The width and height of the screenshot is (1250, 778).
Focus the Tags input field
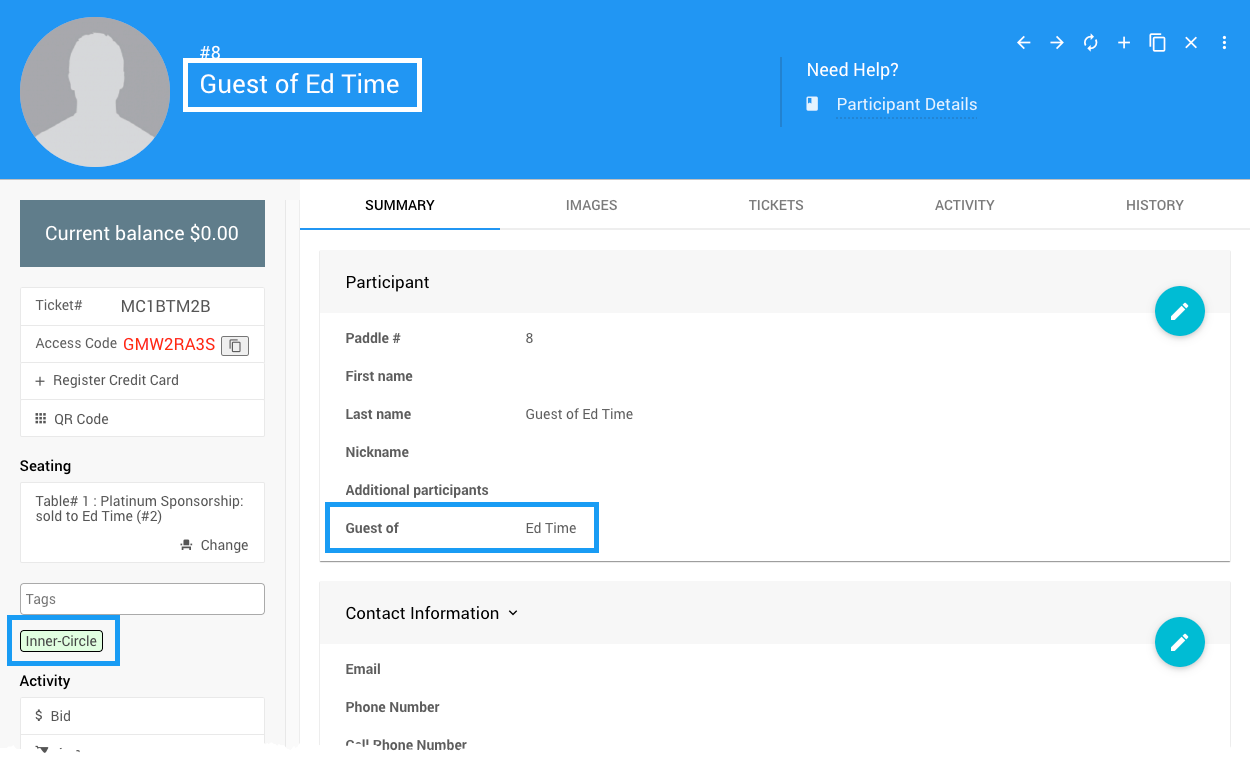point(142,599)
